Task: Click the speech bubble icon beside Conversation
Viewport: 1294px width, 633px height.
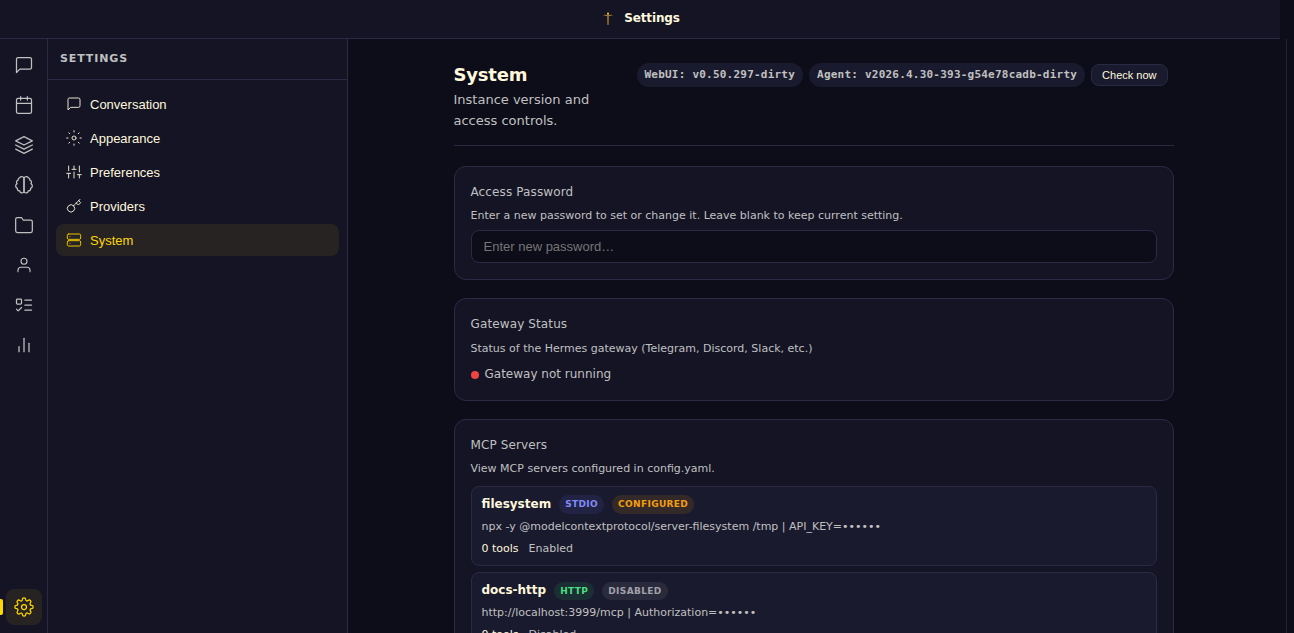Action: [74, 104]
